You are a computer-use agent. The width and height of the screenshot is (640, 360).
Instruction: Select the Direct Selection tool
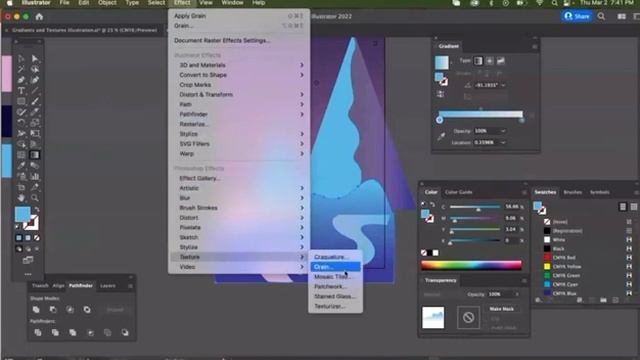[x=35, y=59]
